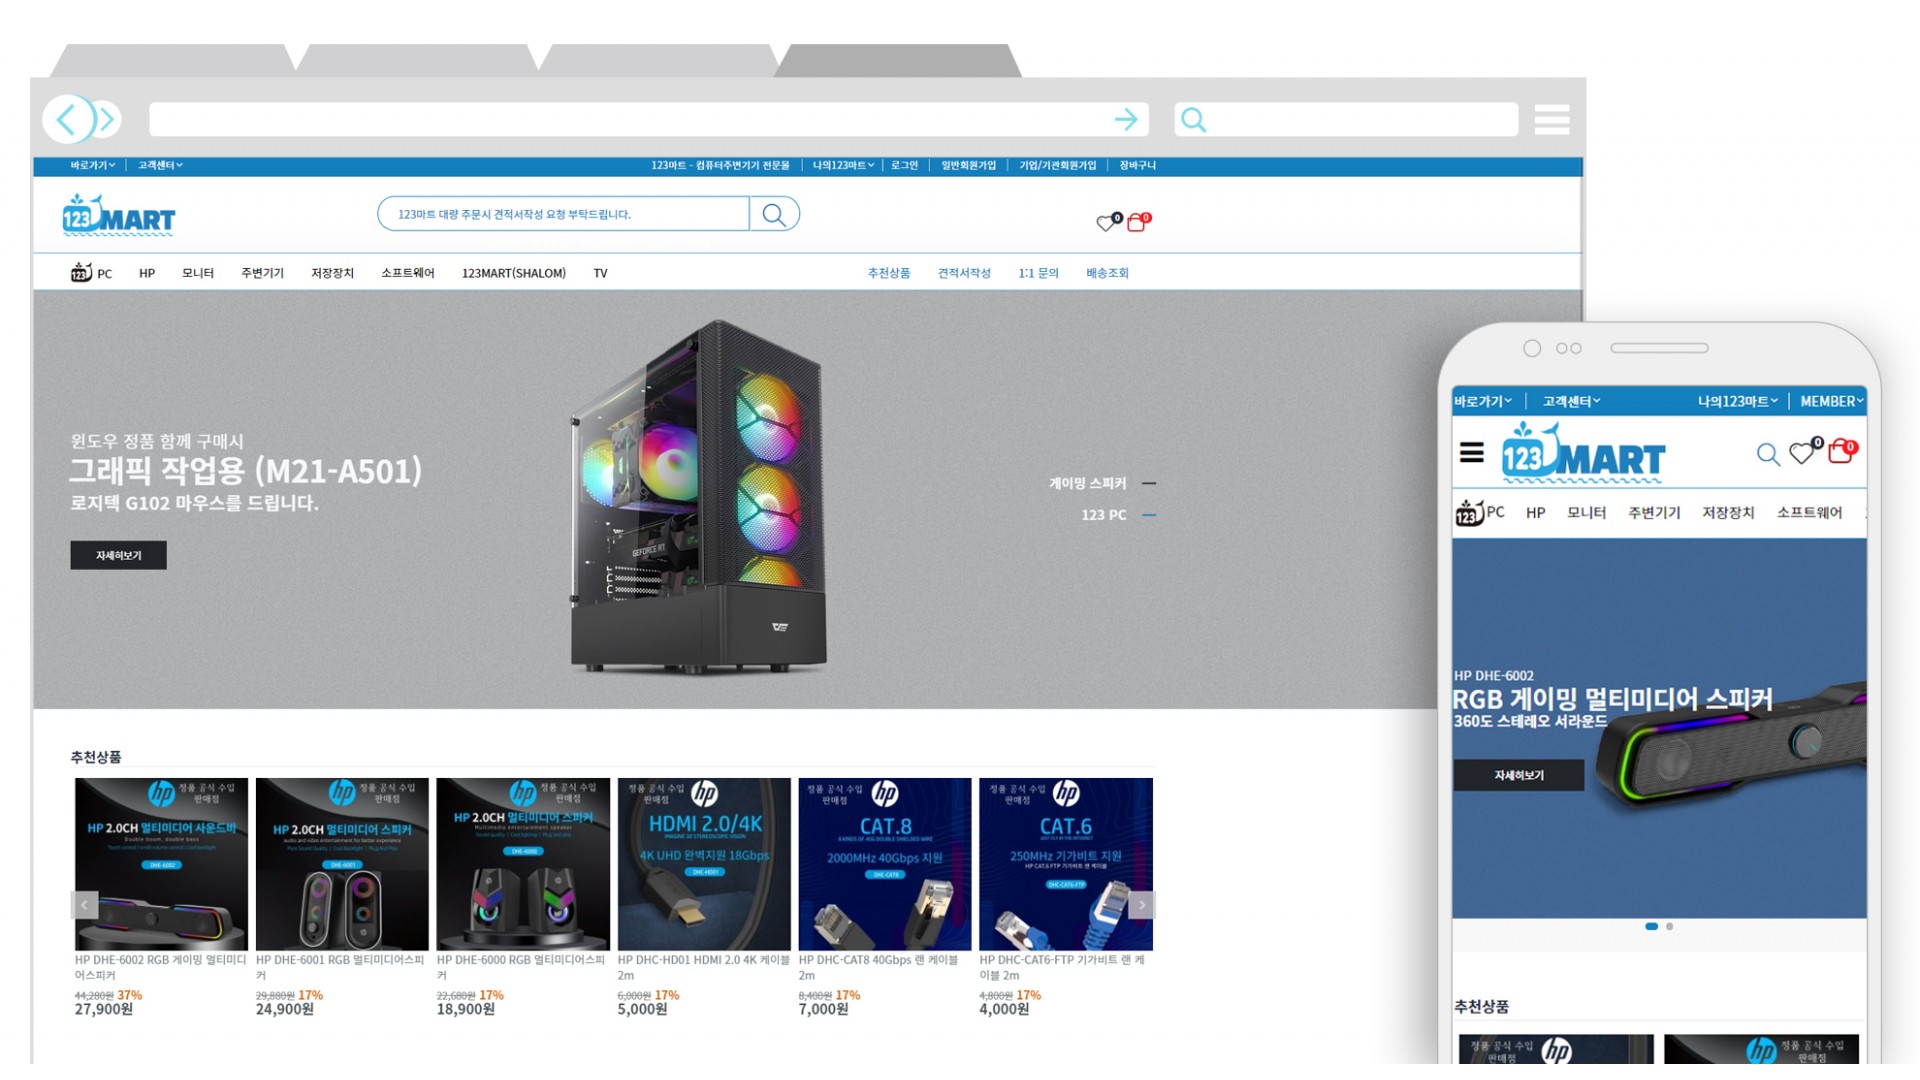Open HP DHE-6001 RGB speaker product thumbnail
Screen dimensions: 1920x1080
[x=342, y=864]
